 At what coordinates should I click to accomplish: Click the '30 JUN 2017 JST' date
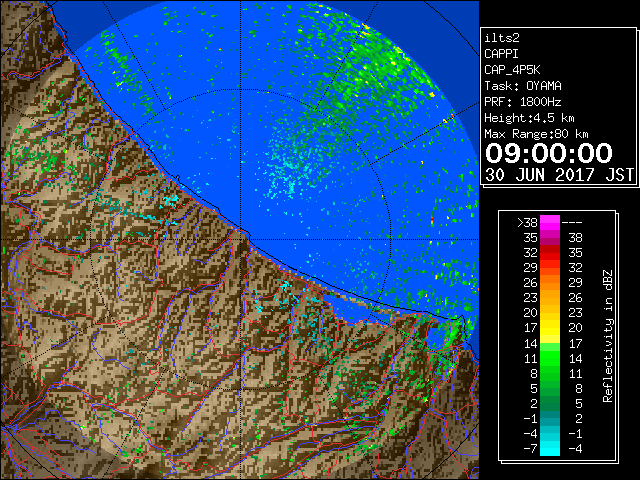pyautogui.click(x=559, y=175)
